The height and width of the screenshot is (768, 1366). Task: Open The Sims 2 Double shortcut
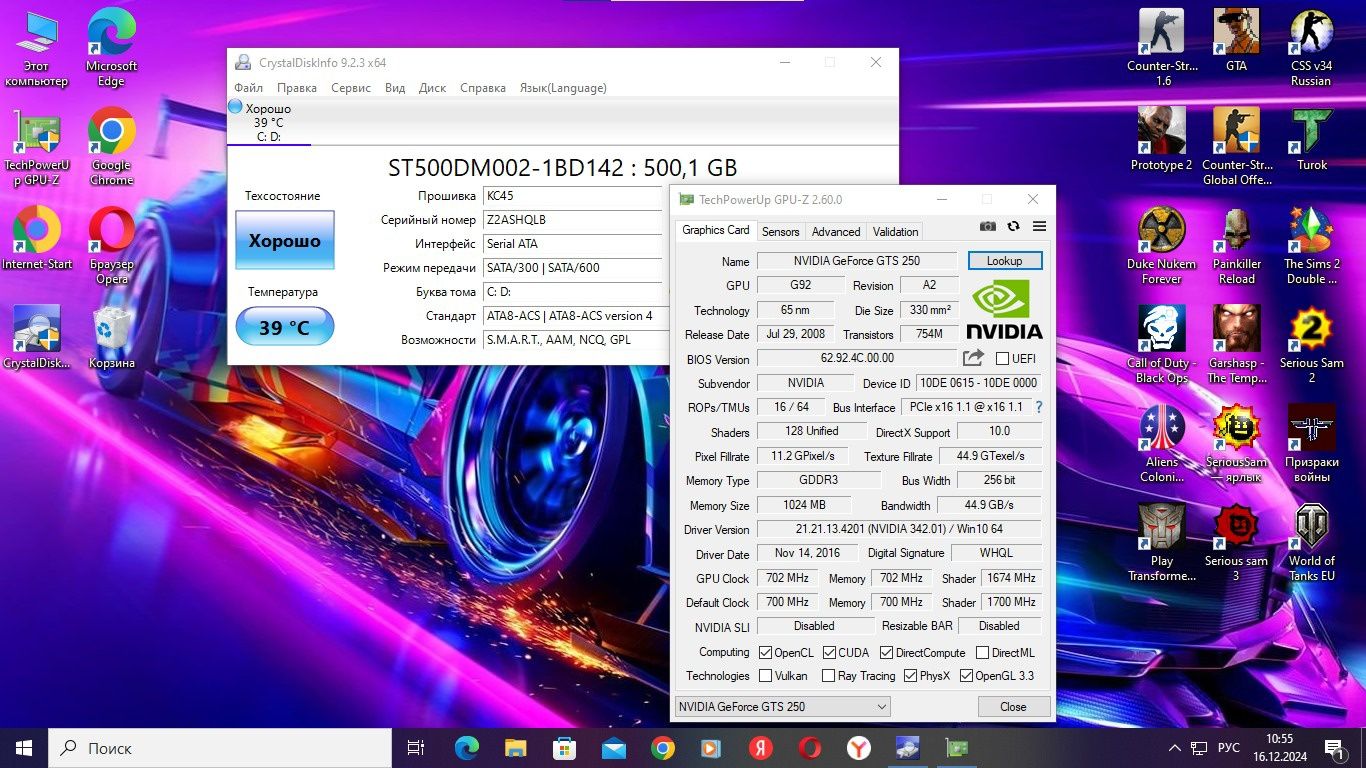1311,246
